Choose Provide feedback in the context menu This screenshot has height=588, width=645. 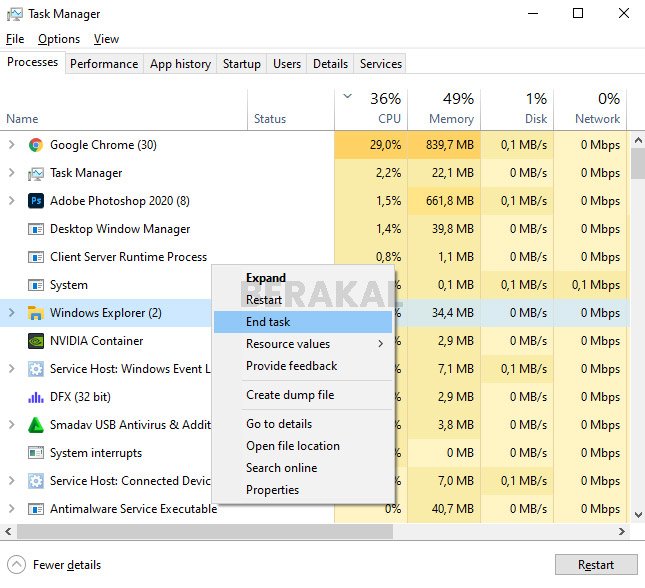[x=303, y=366]
